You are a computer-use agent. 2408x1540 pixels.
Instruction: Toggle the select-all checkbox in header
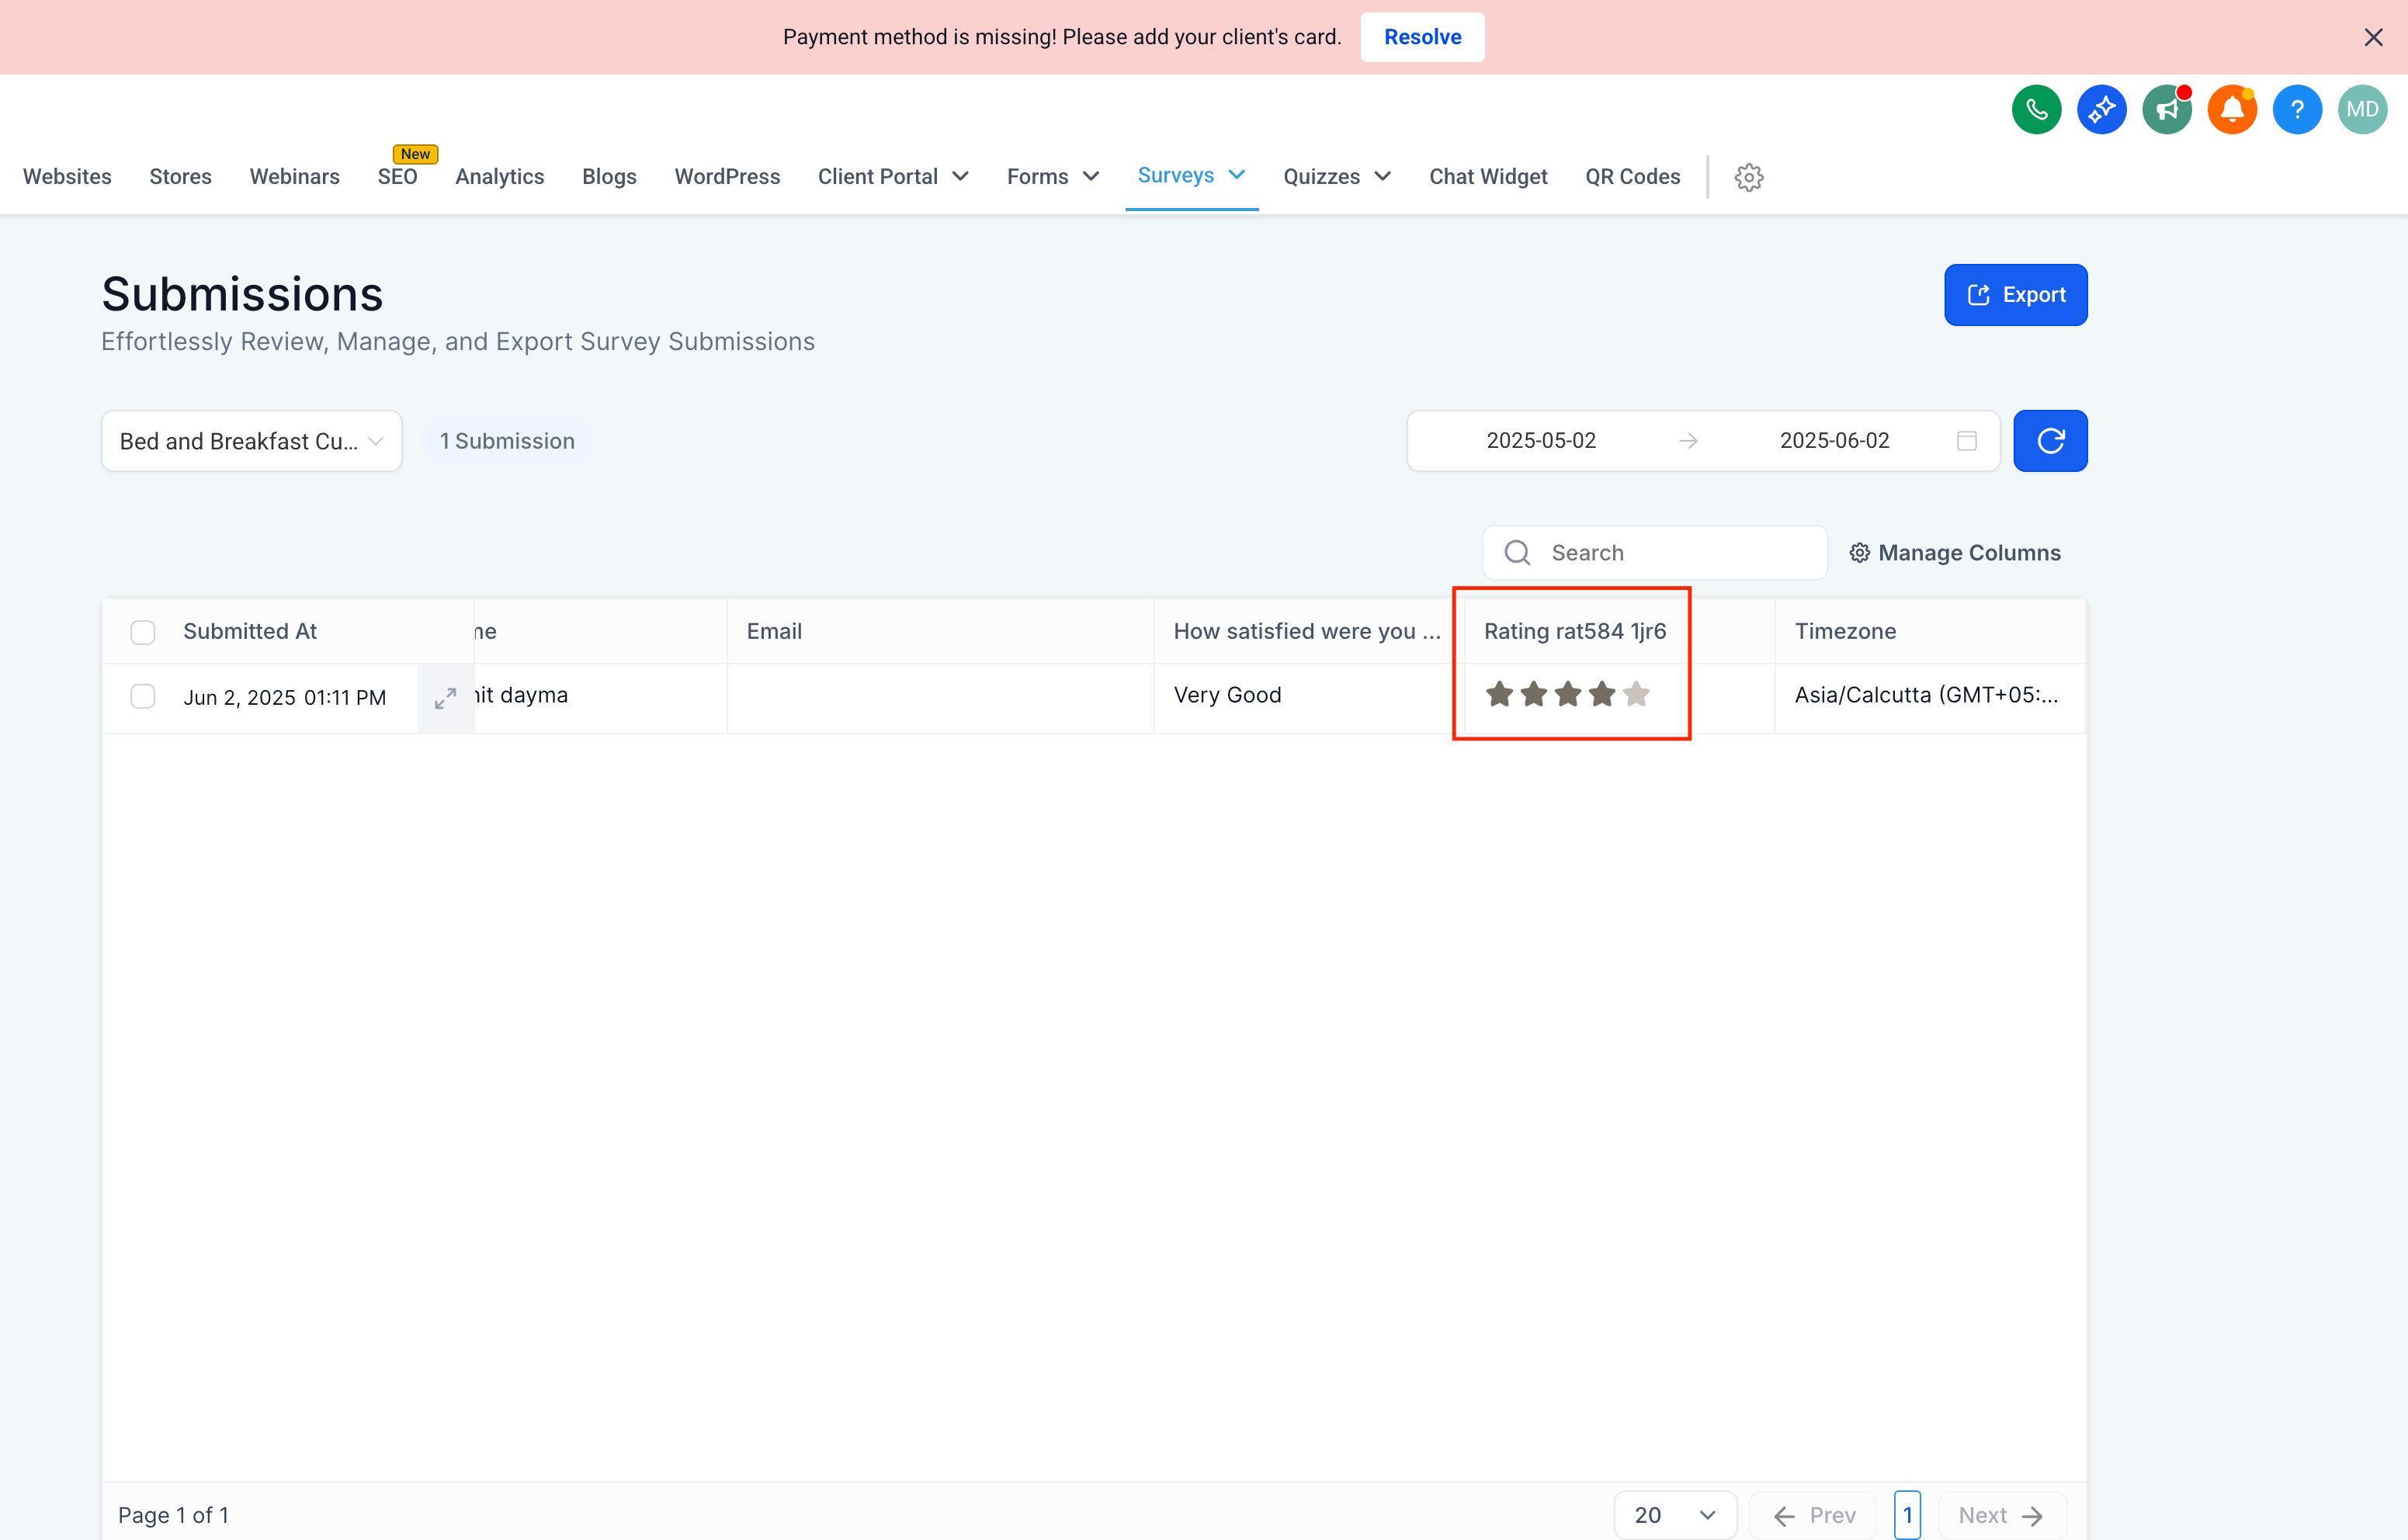tap(143, 632)
